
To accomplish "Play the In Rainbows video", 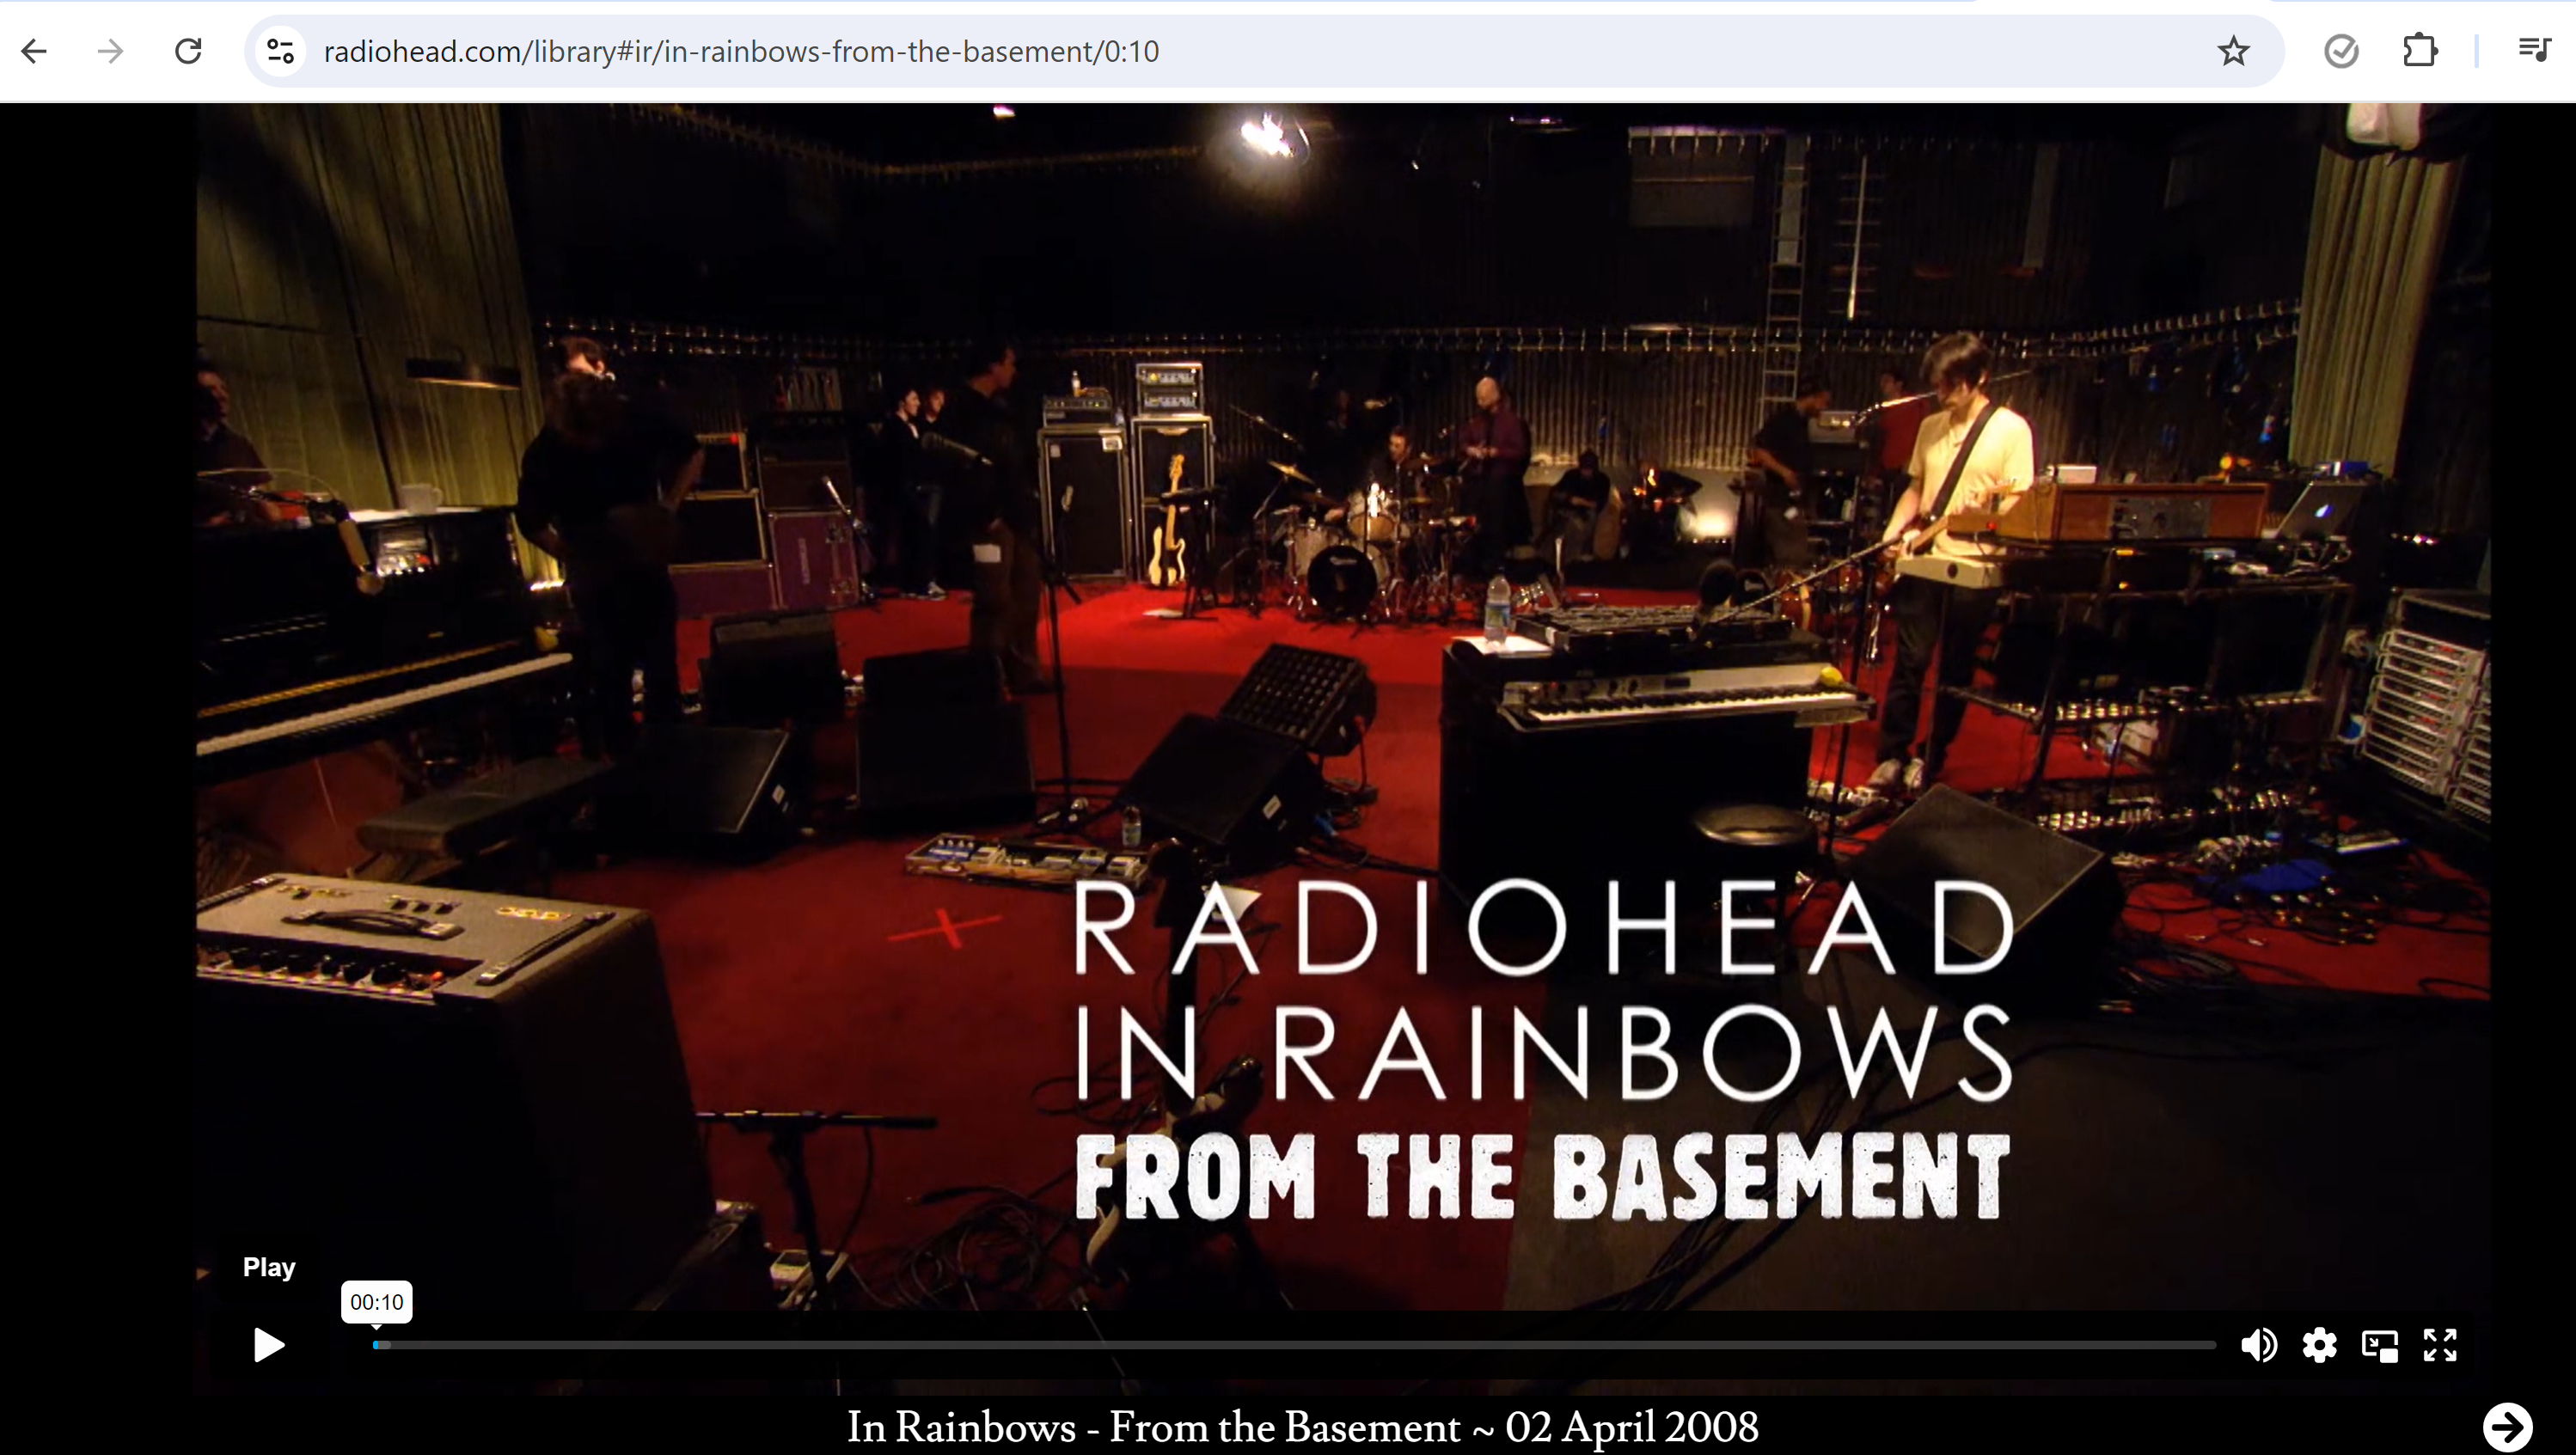I will 268,1345.
